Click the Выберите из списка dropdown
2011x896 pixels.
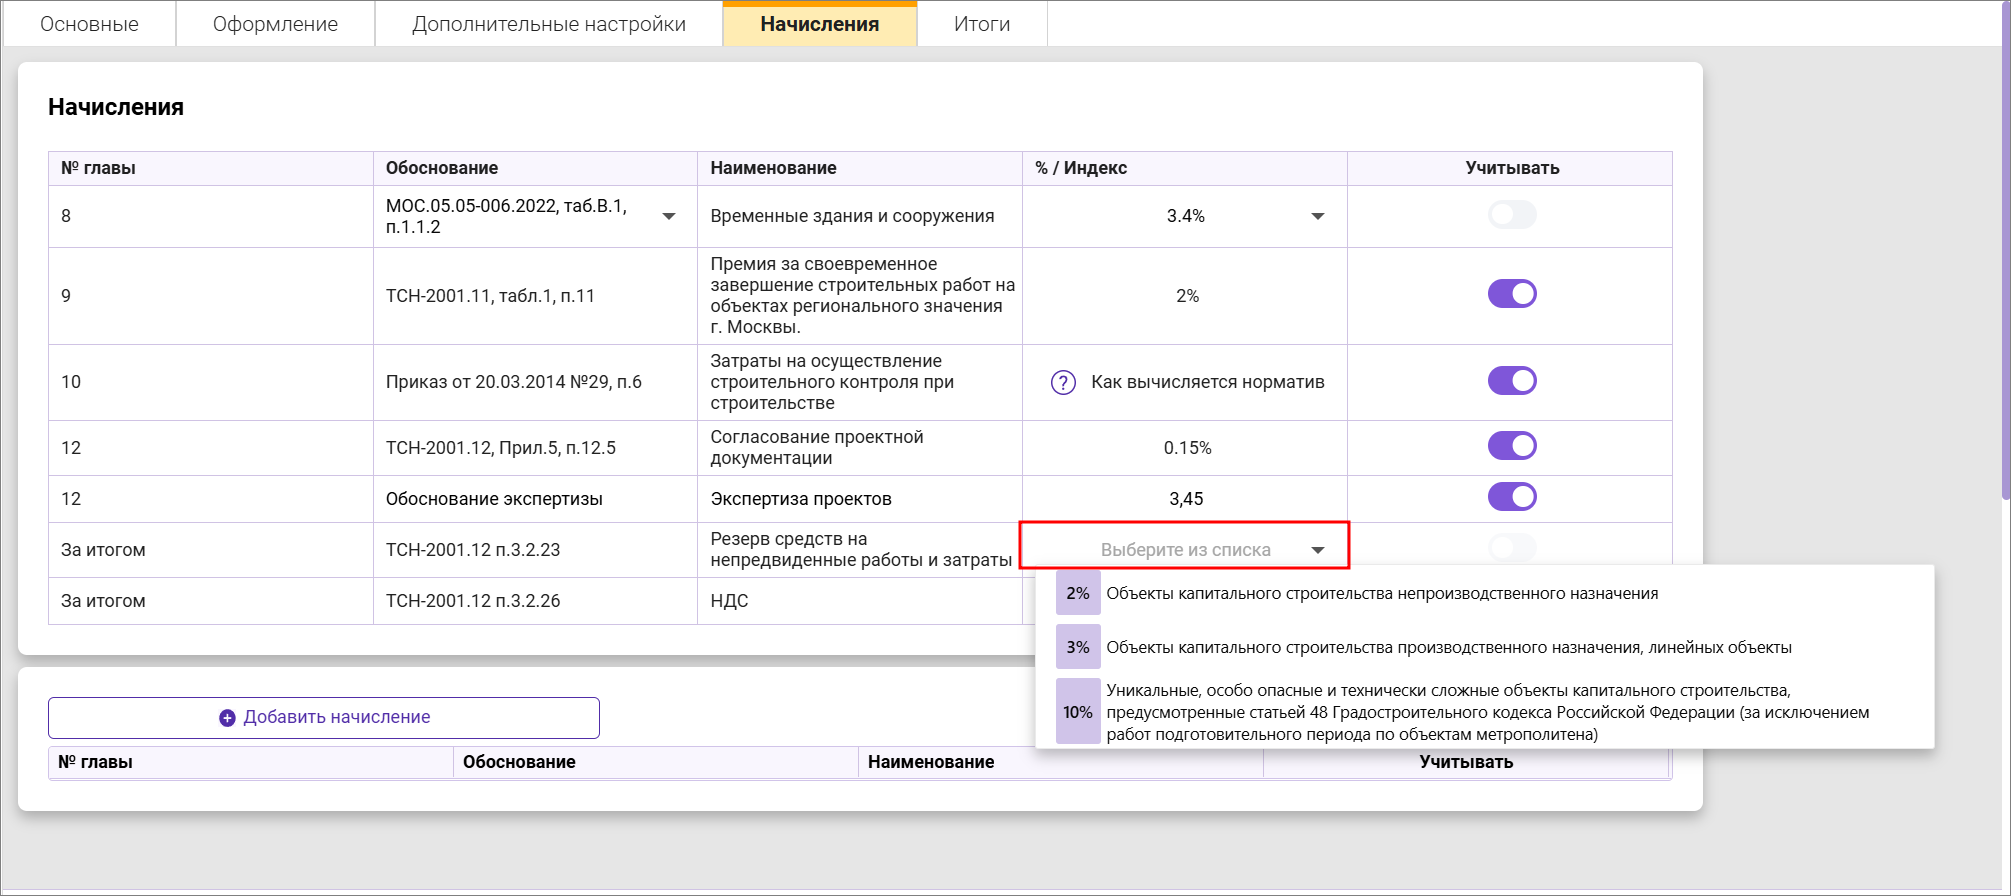(x=1185, y=550)
